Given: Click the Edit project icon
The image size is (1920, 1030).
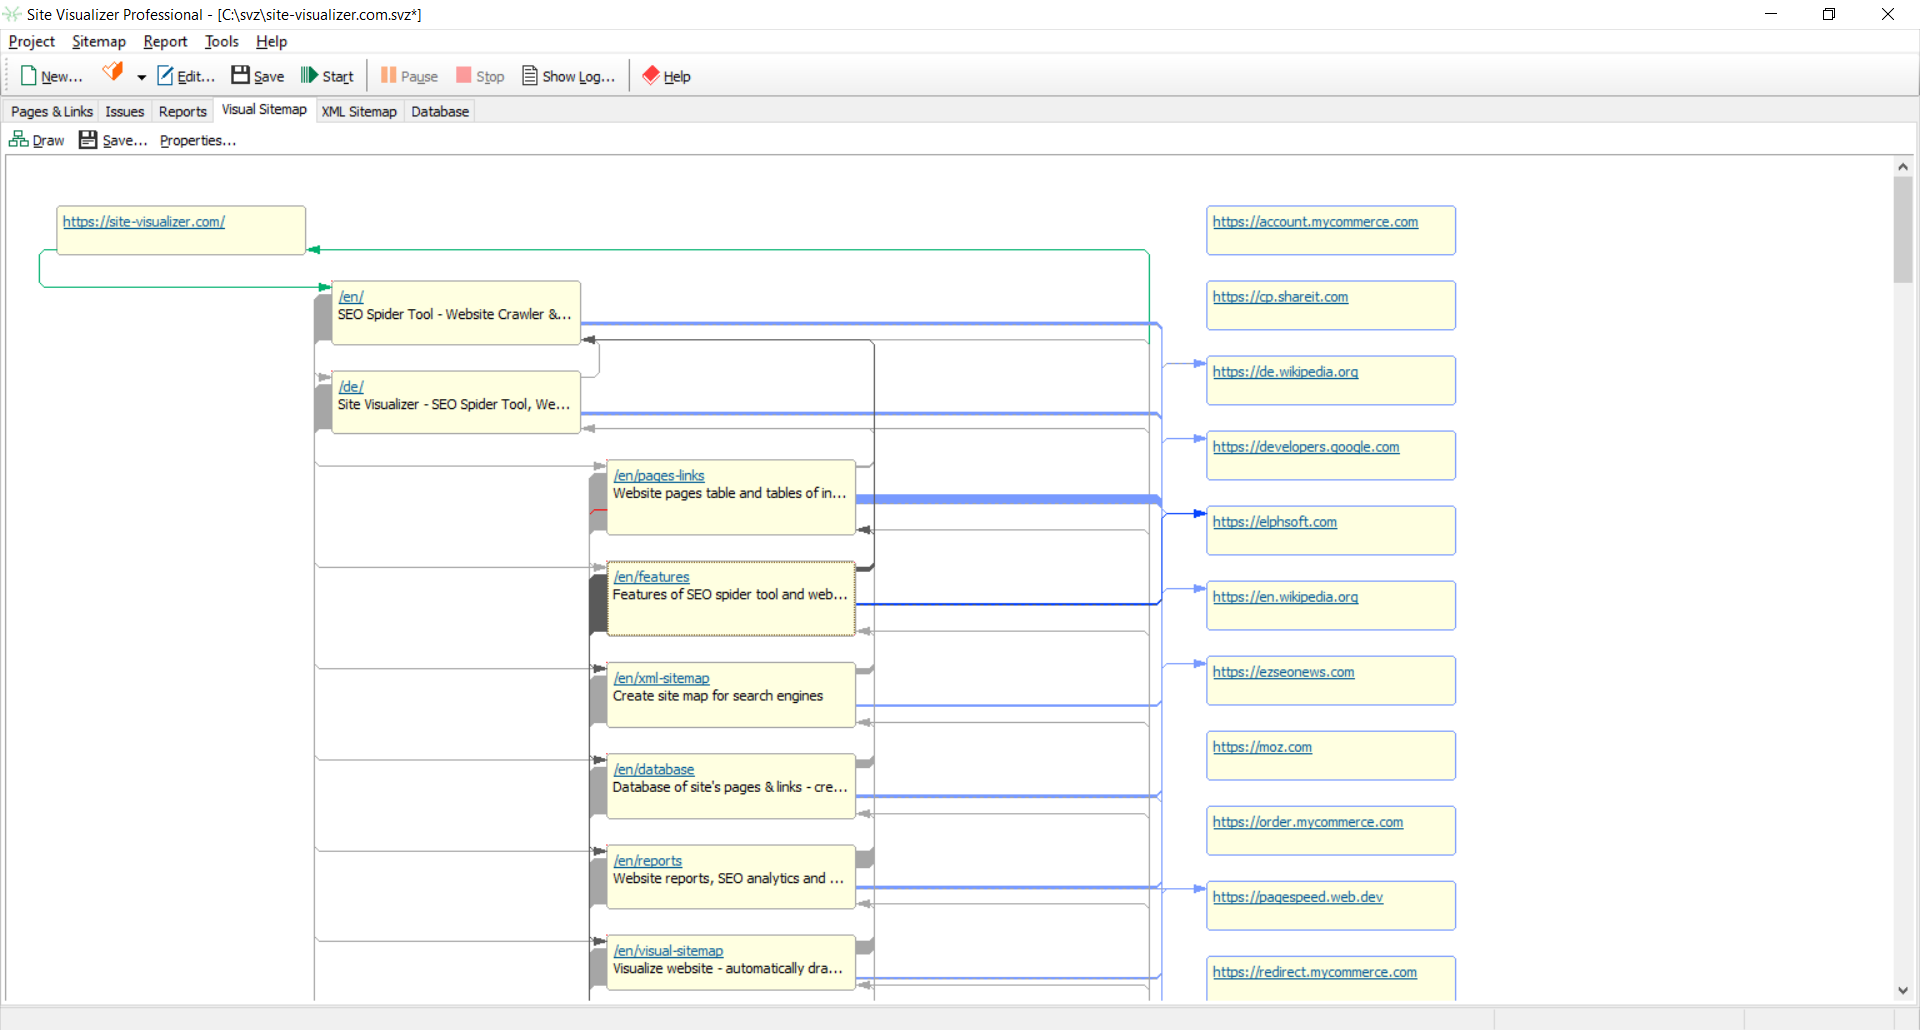Looking at the screenshot, I should [x=165, y=76].
